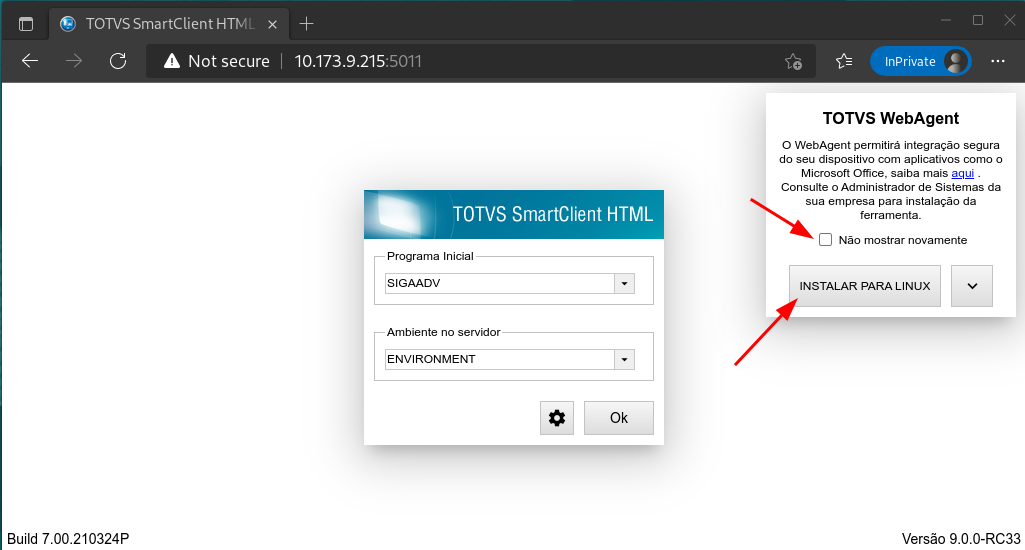Click the TOTVS WebAgent heading
The height and width of the screenshot is (550, 1025).
point(890,118)
